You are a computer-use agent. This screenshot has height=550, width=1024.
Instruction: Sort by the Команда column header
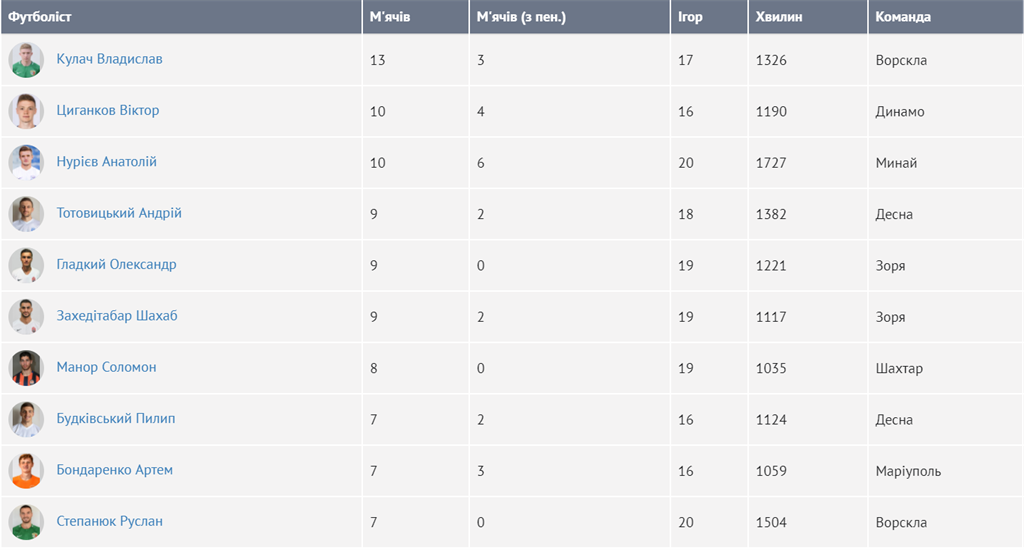point(903,17)
